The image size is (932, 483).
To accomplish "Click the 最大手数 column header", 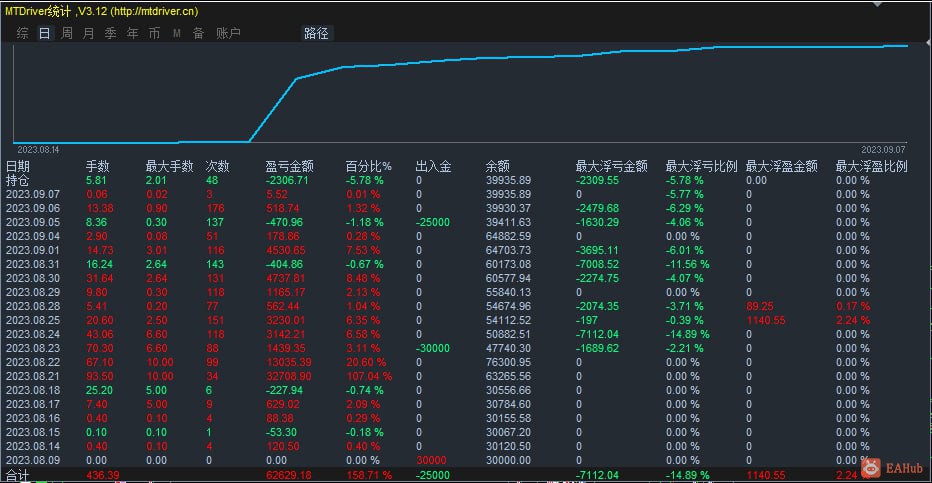I will pyautogui.click(x=169, y=166).
